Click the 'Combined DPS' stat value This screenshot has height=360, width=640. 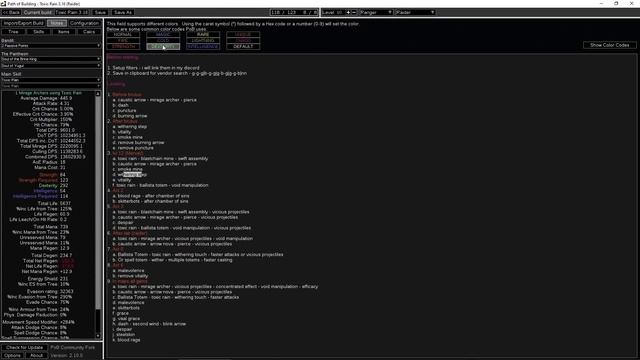point(73,157)
